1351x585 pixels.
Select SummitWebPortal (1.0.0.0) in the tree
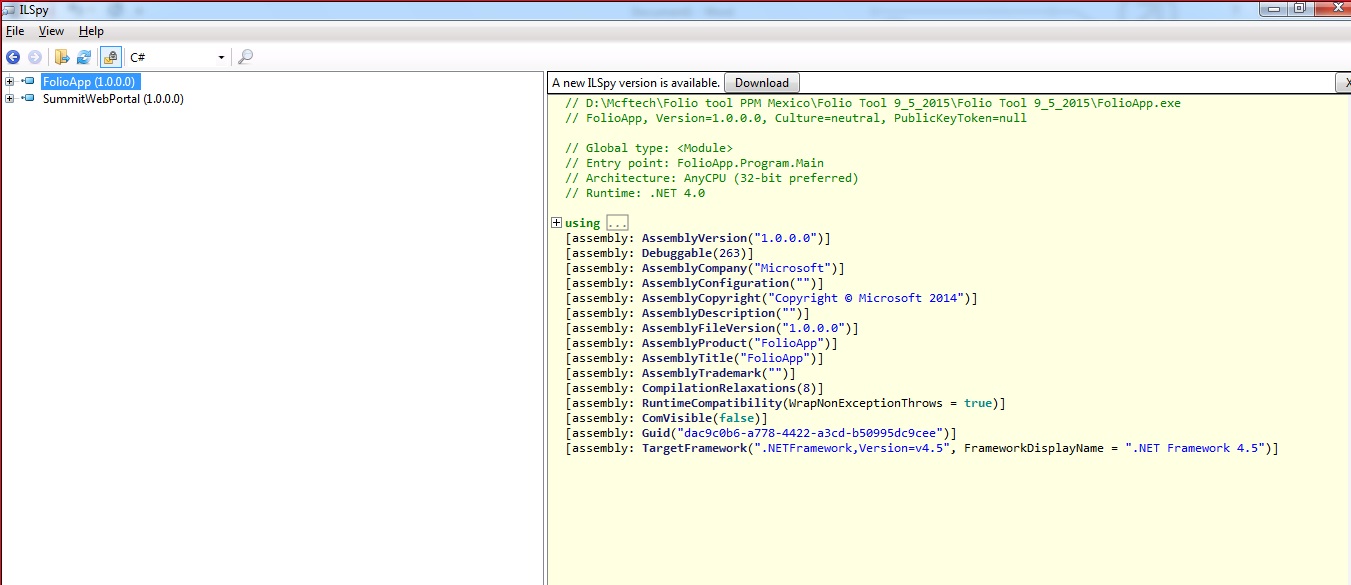(113, 99)
